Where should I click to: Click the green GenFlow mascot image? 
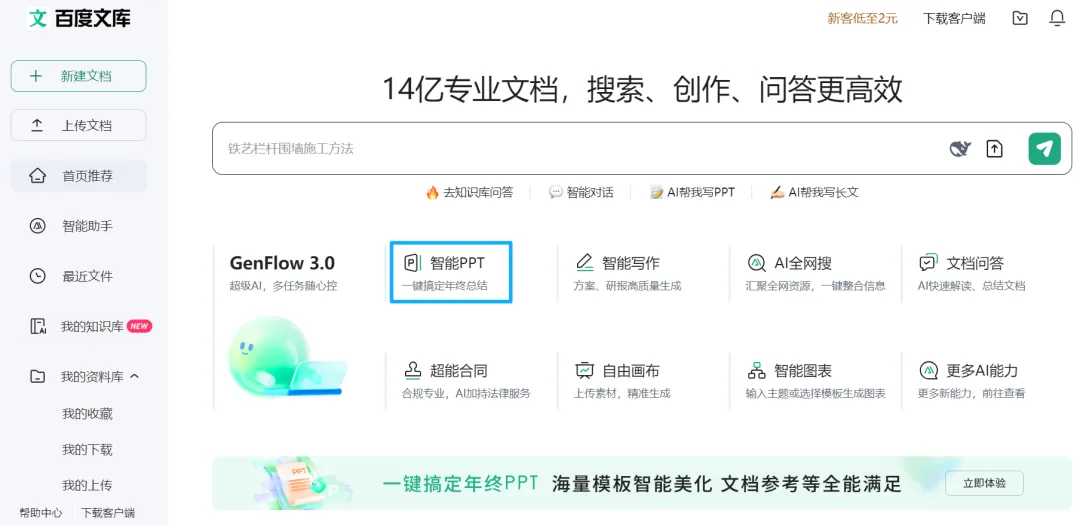point(287,356)
